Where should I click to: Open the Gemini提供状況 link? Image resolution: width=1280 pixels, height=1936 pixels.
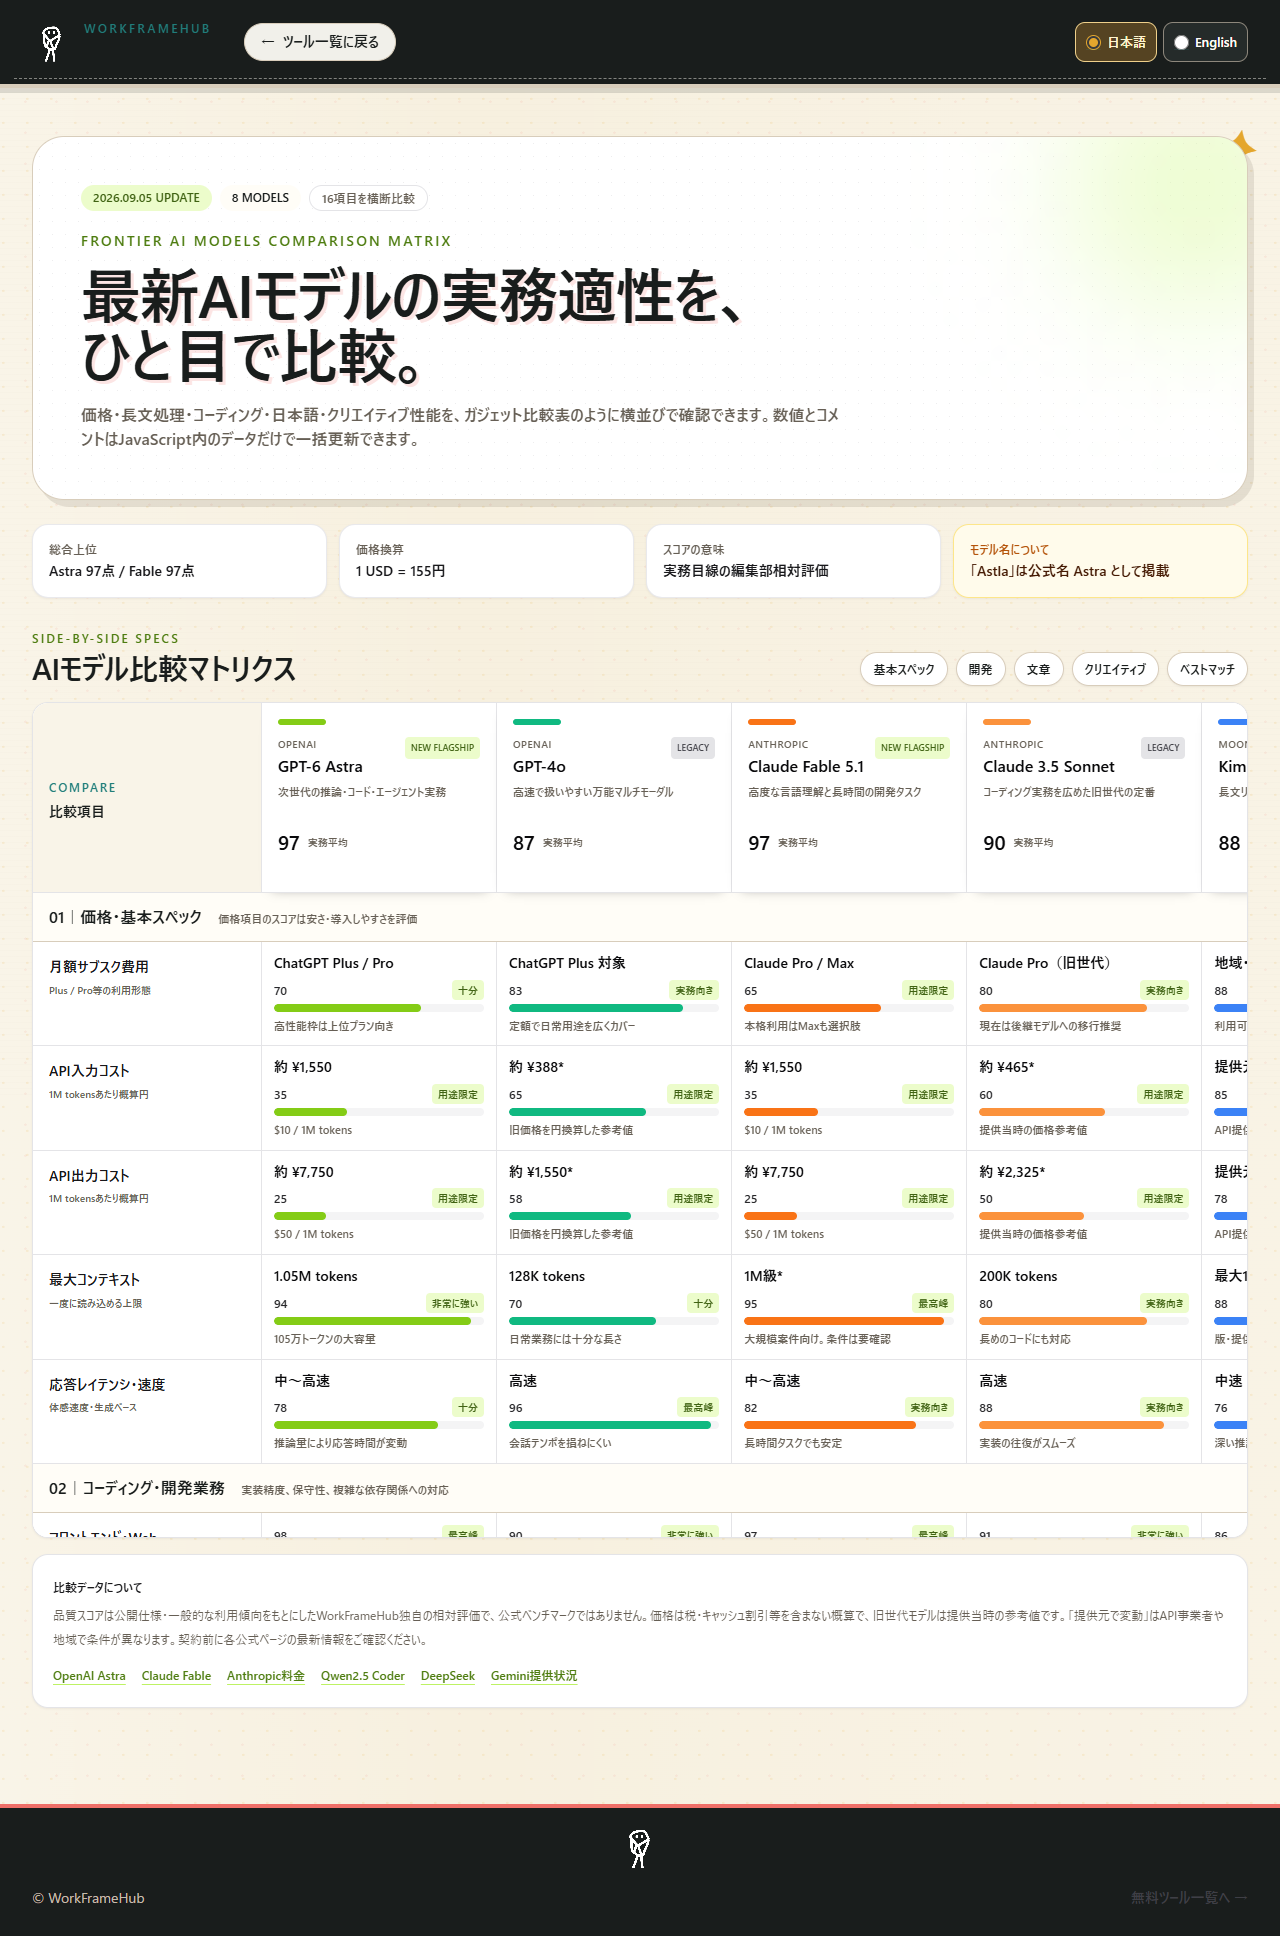click(x=534, y=1676)
